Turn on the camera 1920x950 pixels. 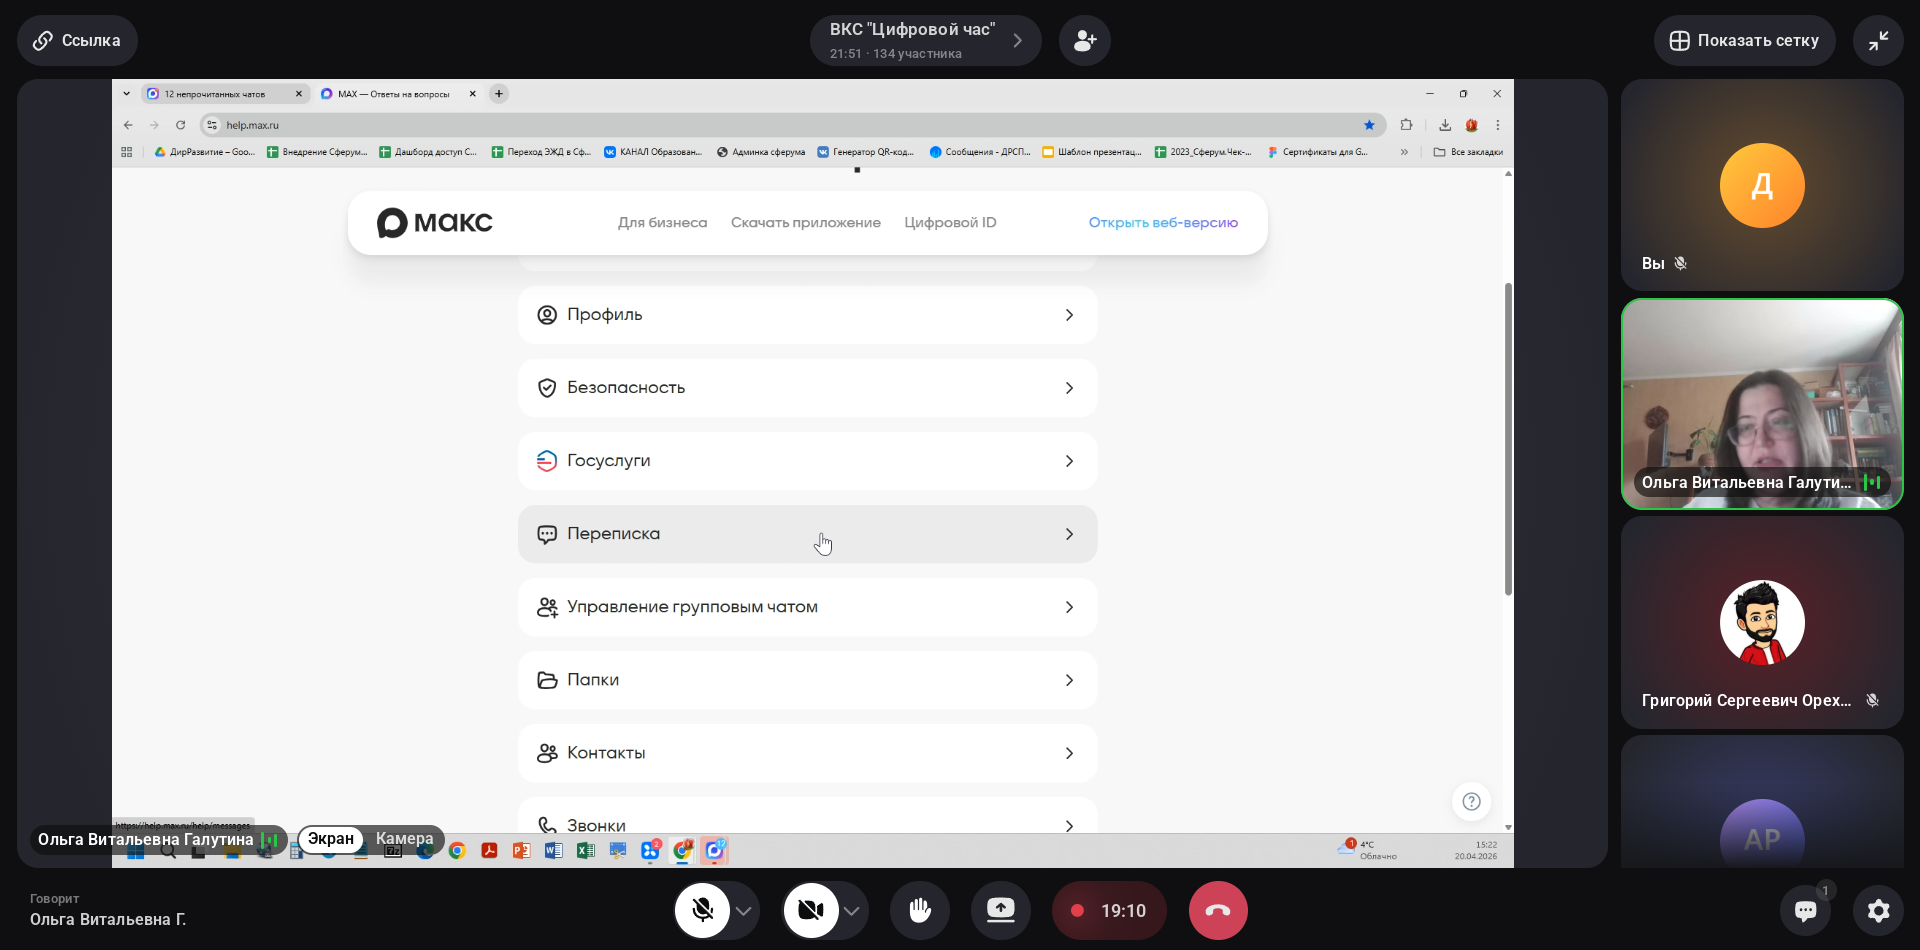pos(811,910)
